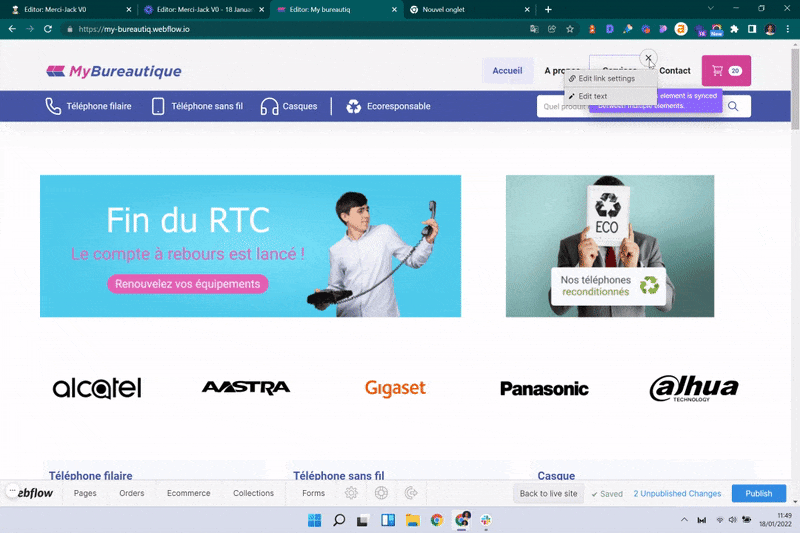Viewport: 800px width, 533px height.
Task: Open the Orders editor tab
Action: click(x=132, y=493)
